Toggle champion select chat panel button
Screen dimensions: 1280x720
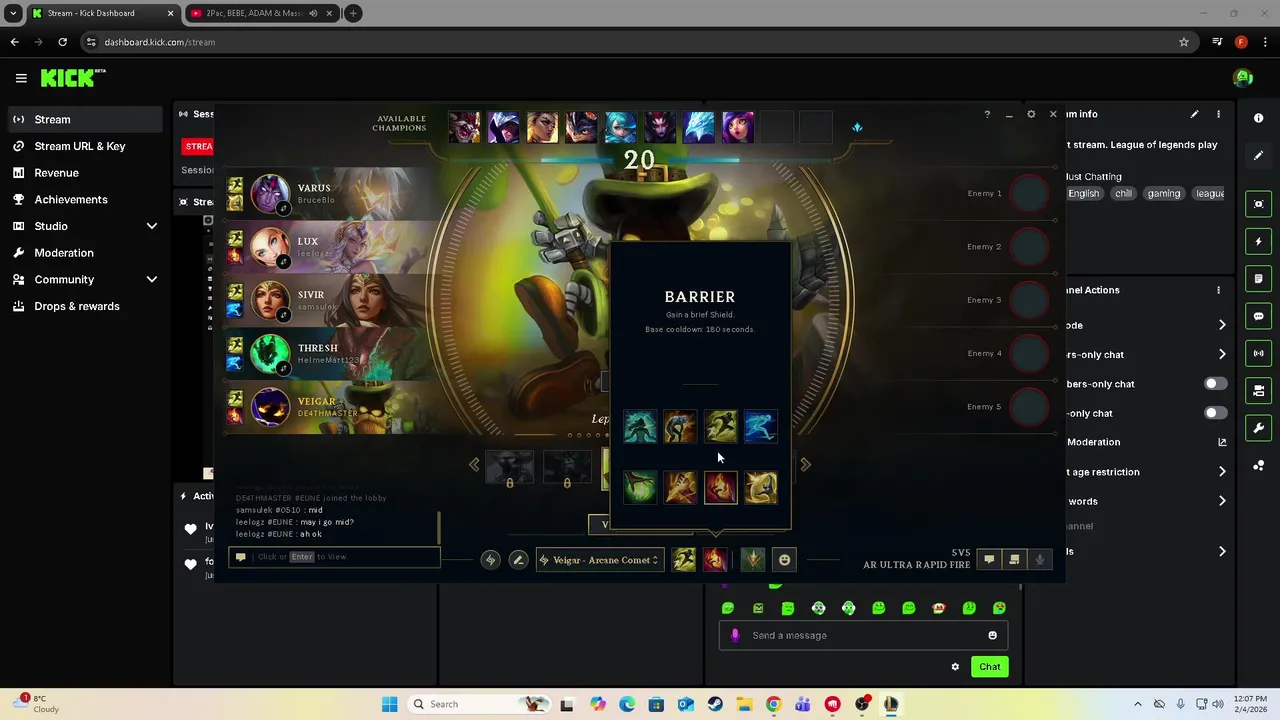989,560
